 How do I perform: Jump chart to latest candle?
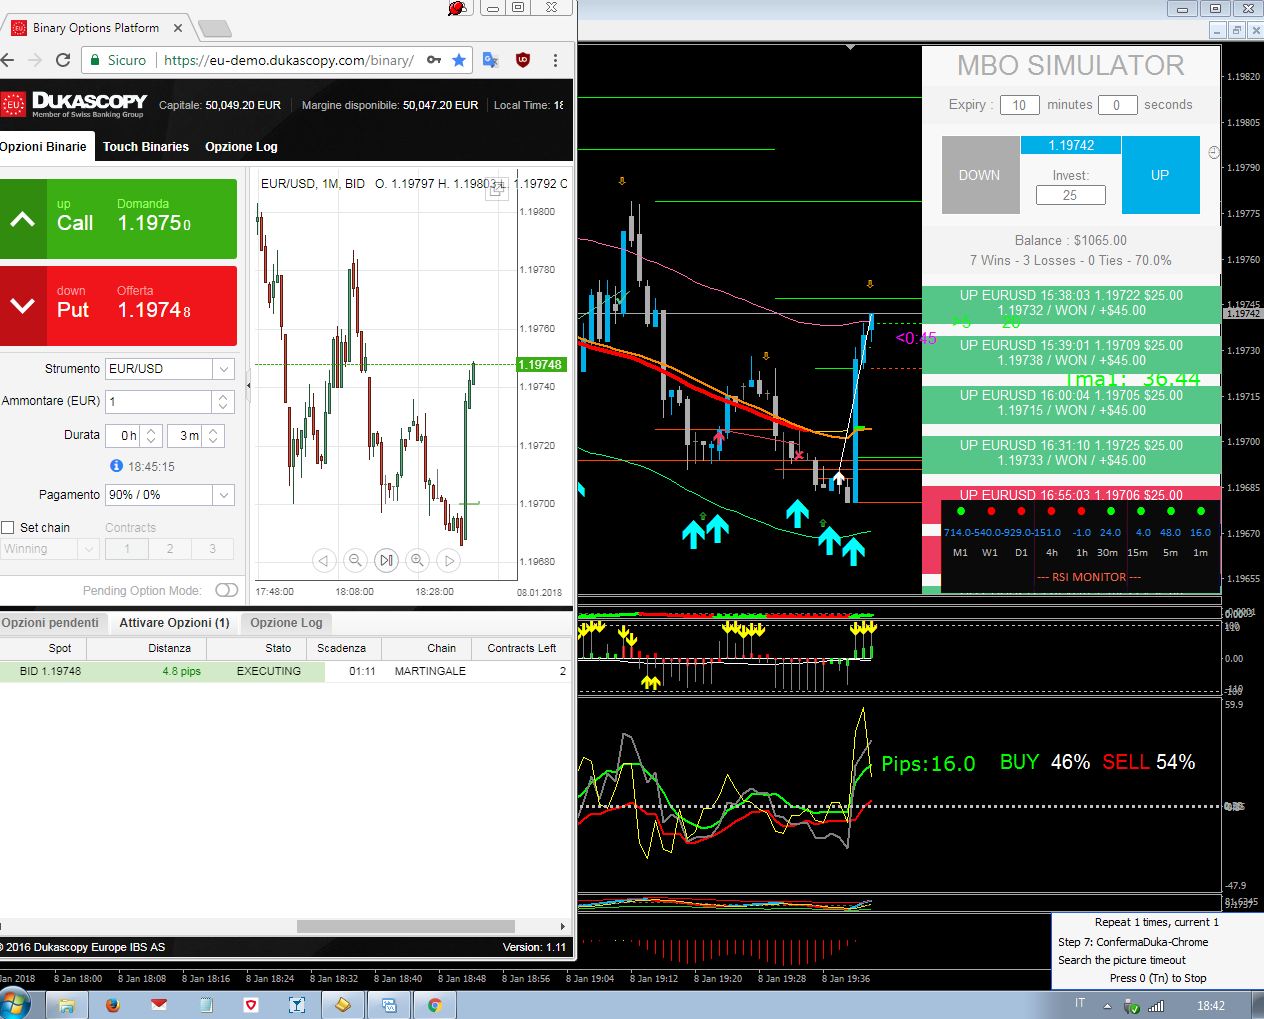(387, 561)
